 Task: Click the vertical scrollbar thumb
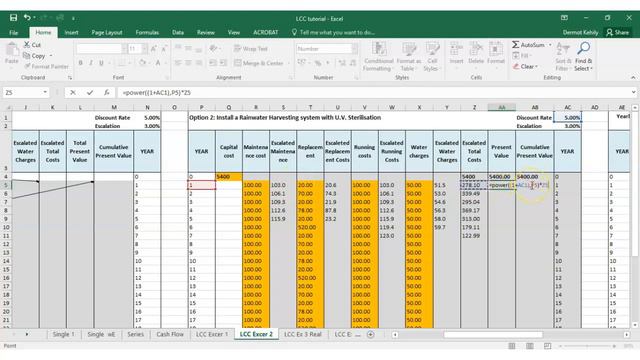tap(635, 184)
